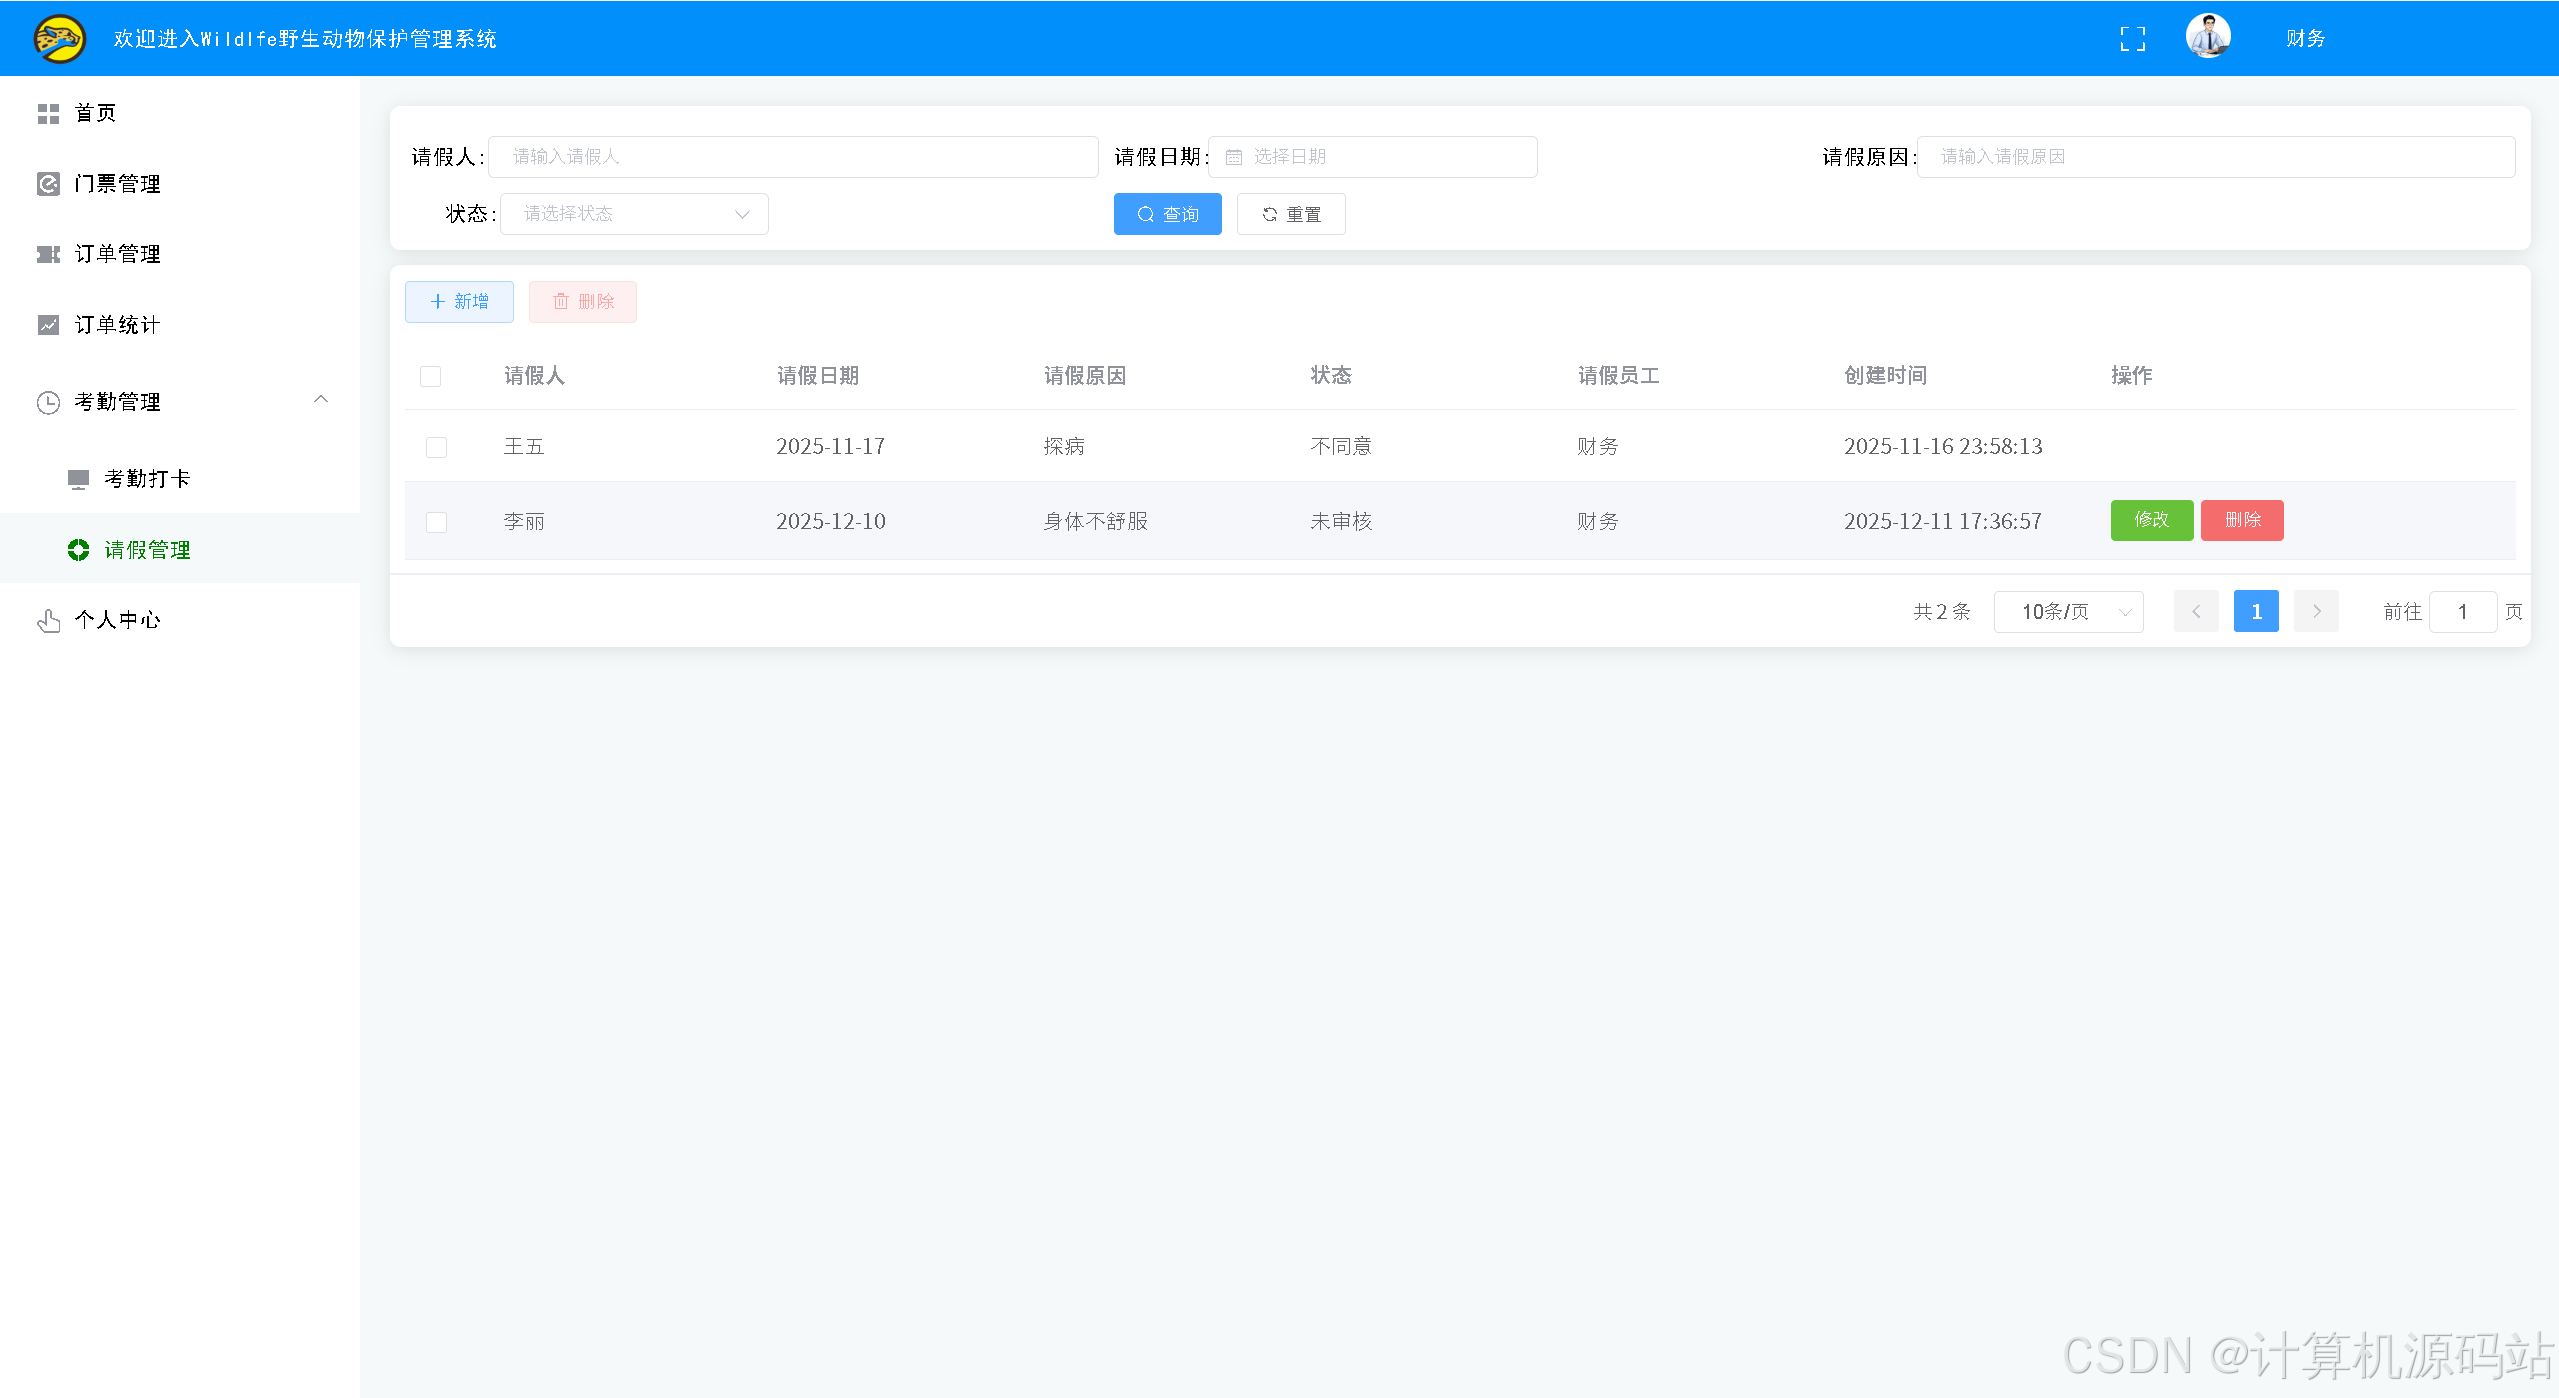This screenshot has width=2559, height=1398.
Task: Click the 请假原因 column header
Action: pos(1085,376)
